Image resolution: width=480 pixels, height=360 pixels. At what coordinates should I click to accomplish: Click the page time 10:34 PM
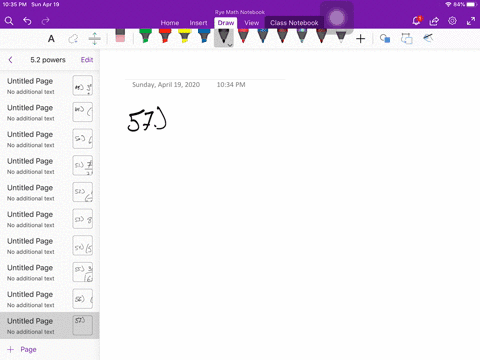click(x=231, y=85)
